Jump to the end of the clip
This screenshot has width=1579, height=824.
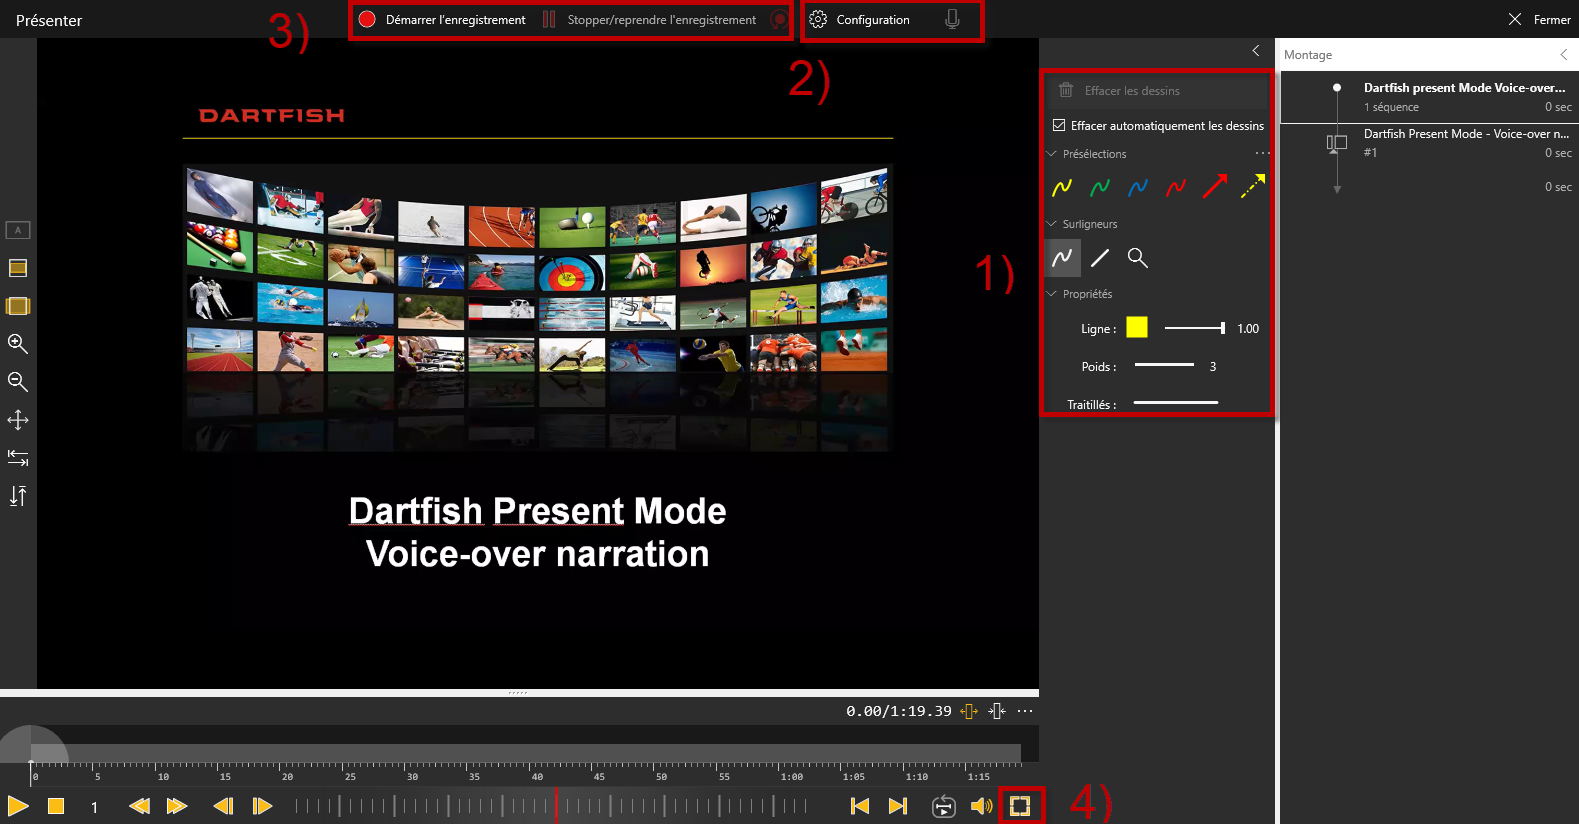pos(898,806)
